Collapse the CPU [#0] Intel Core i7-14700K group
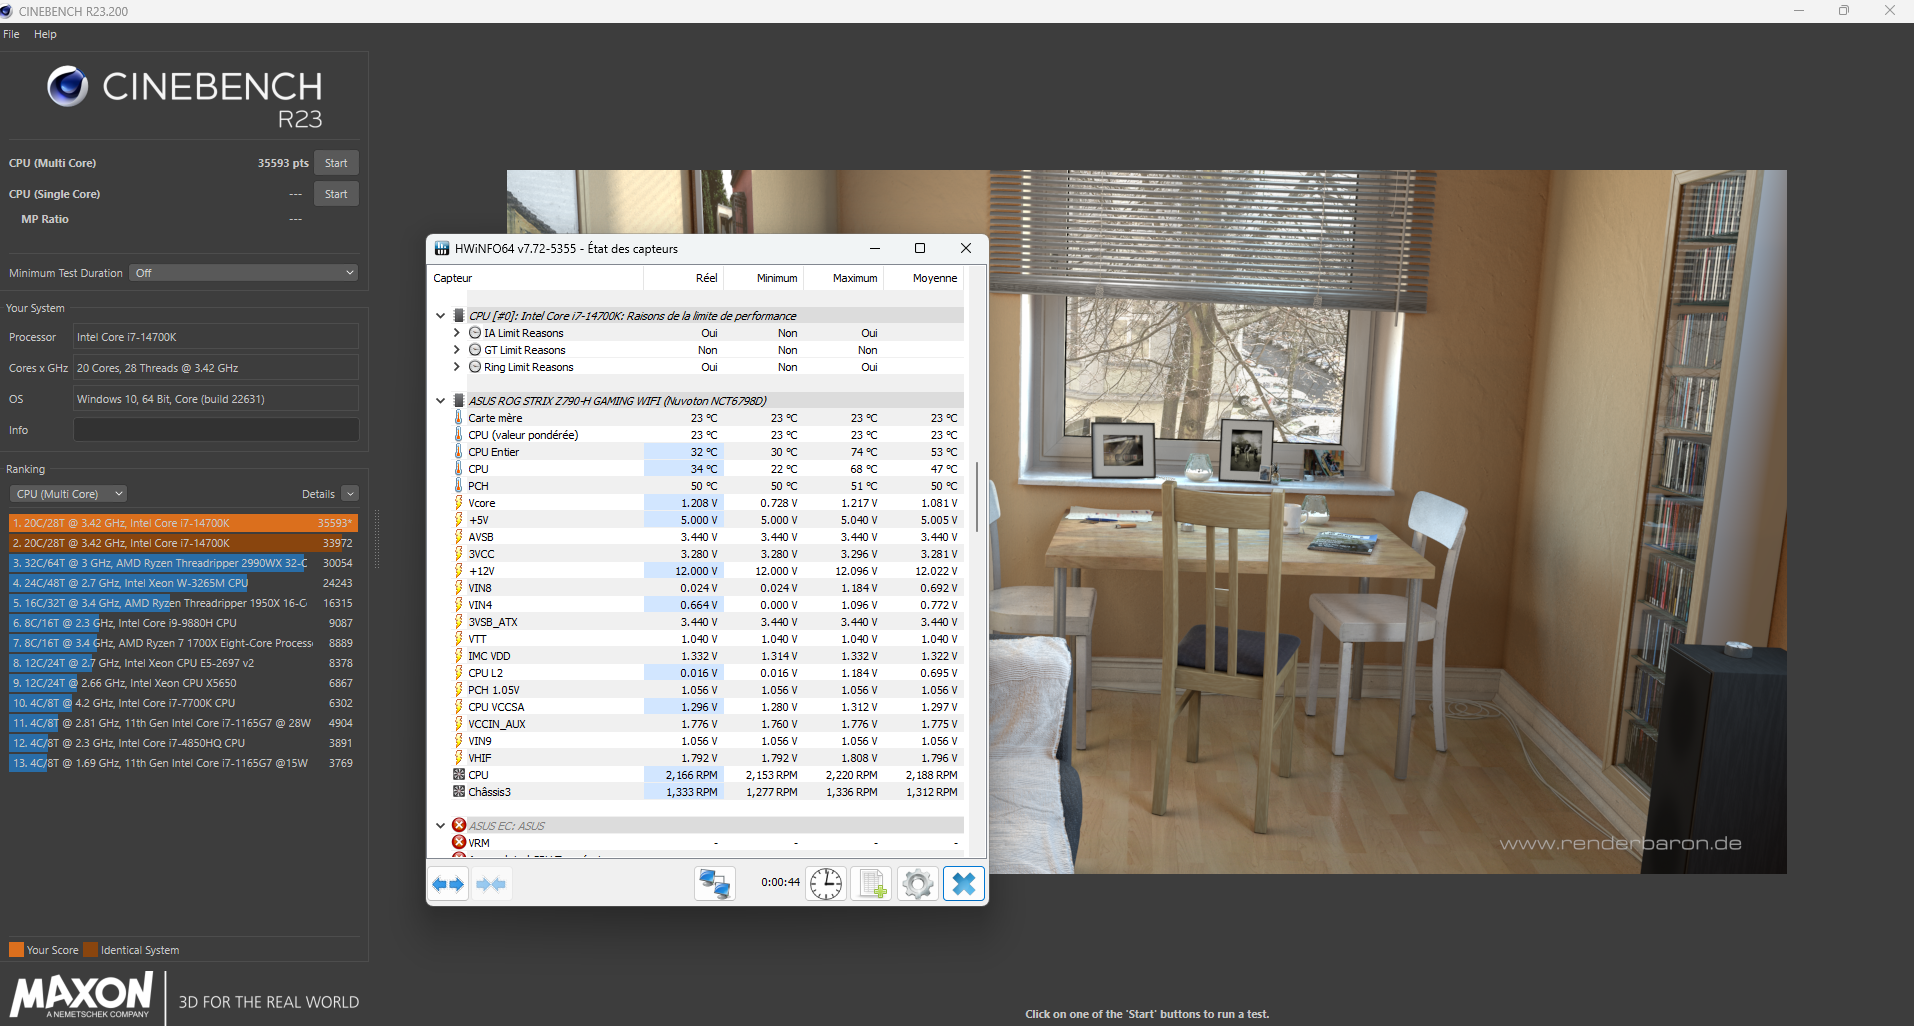The height and width of the screenshot is (1026, 1914). click(440, 316)
